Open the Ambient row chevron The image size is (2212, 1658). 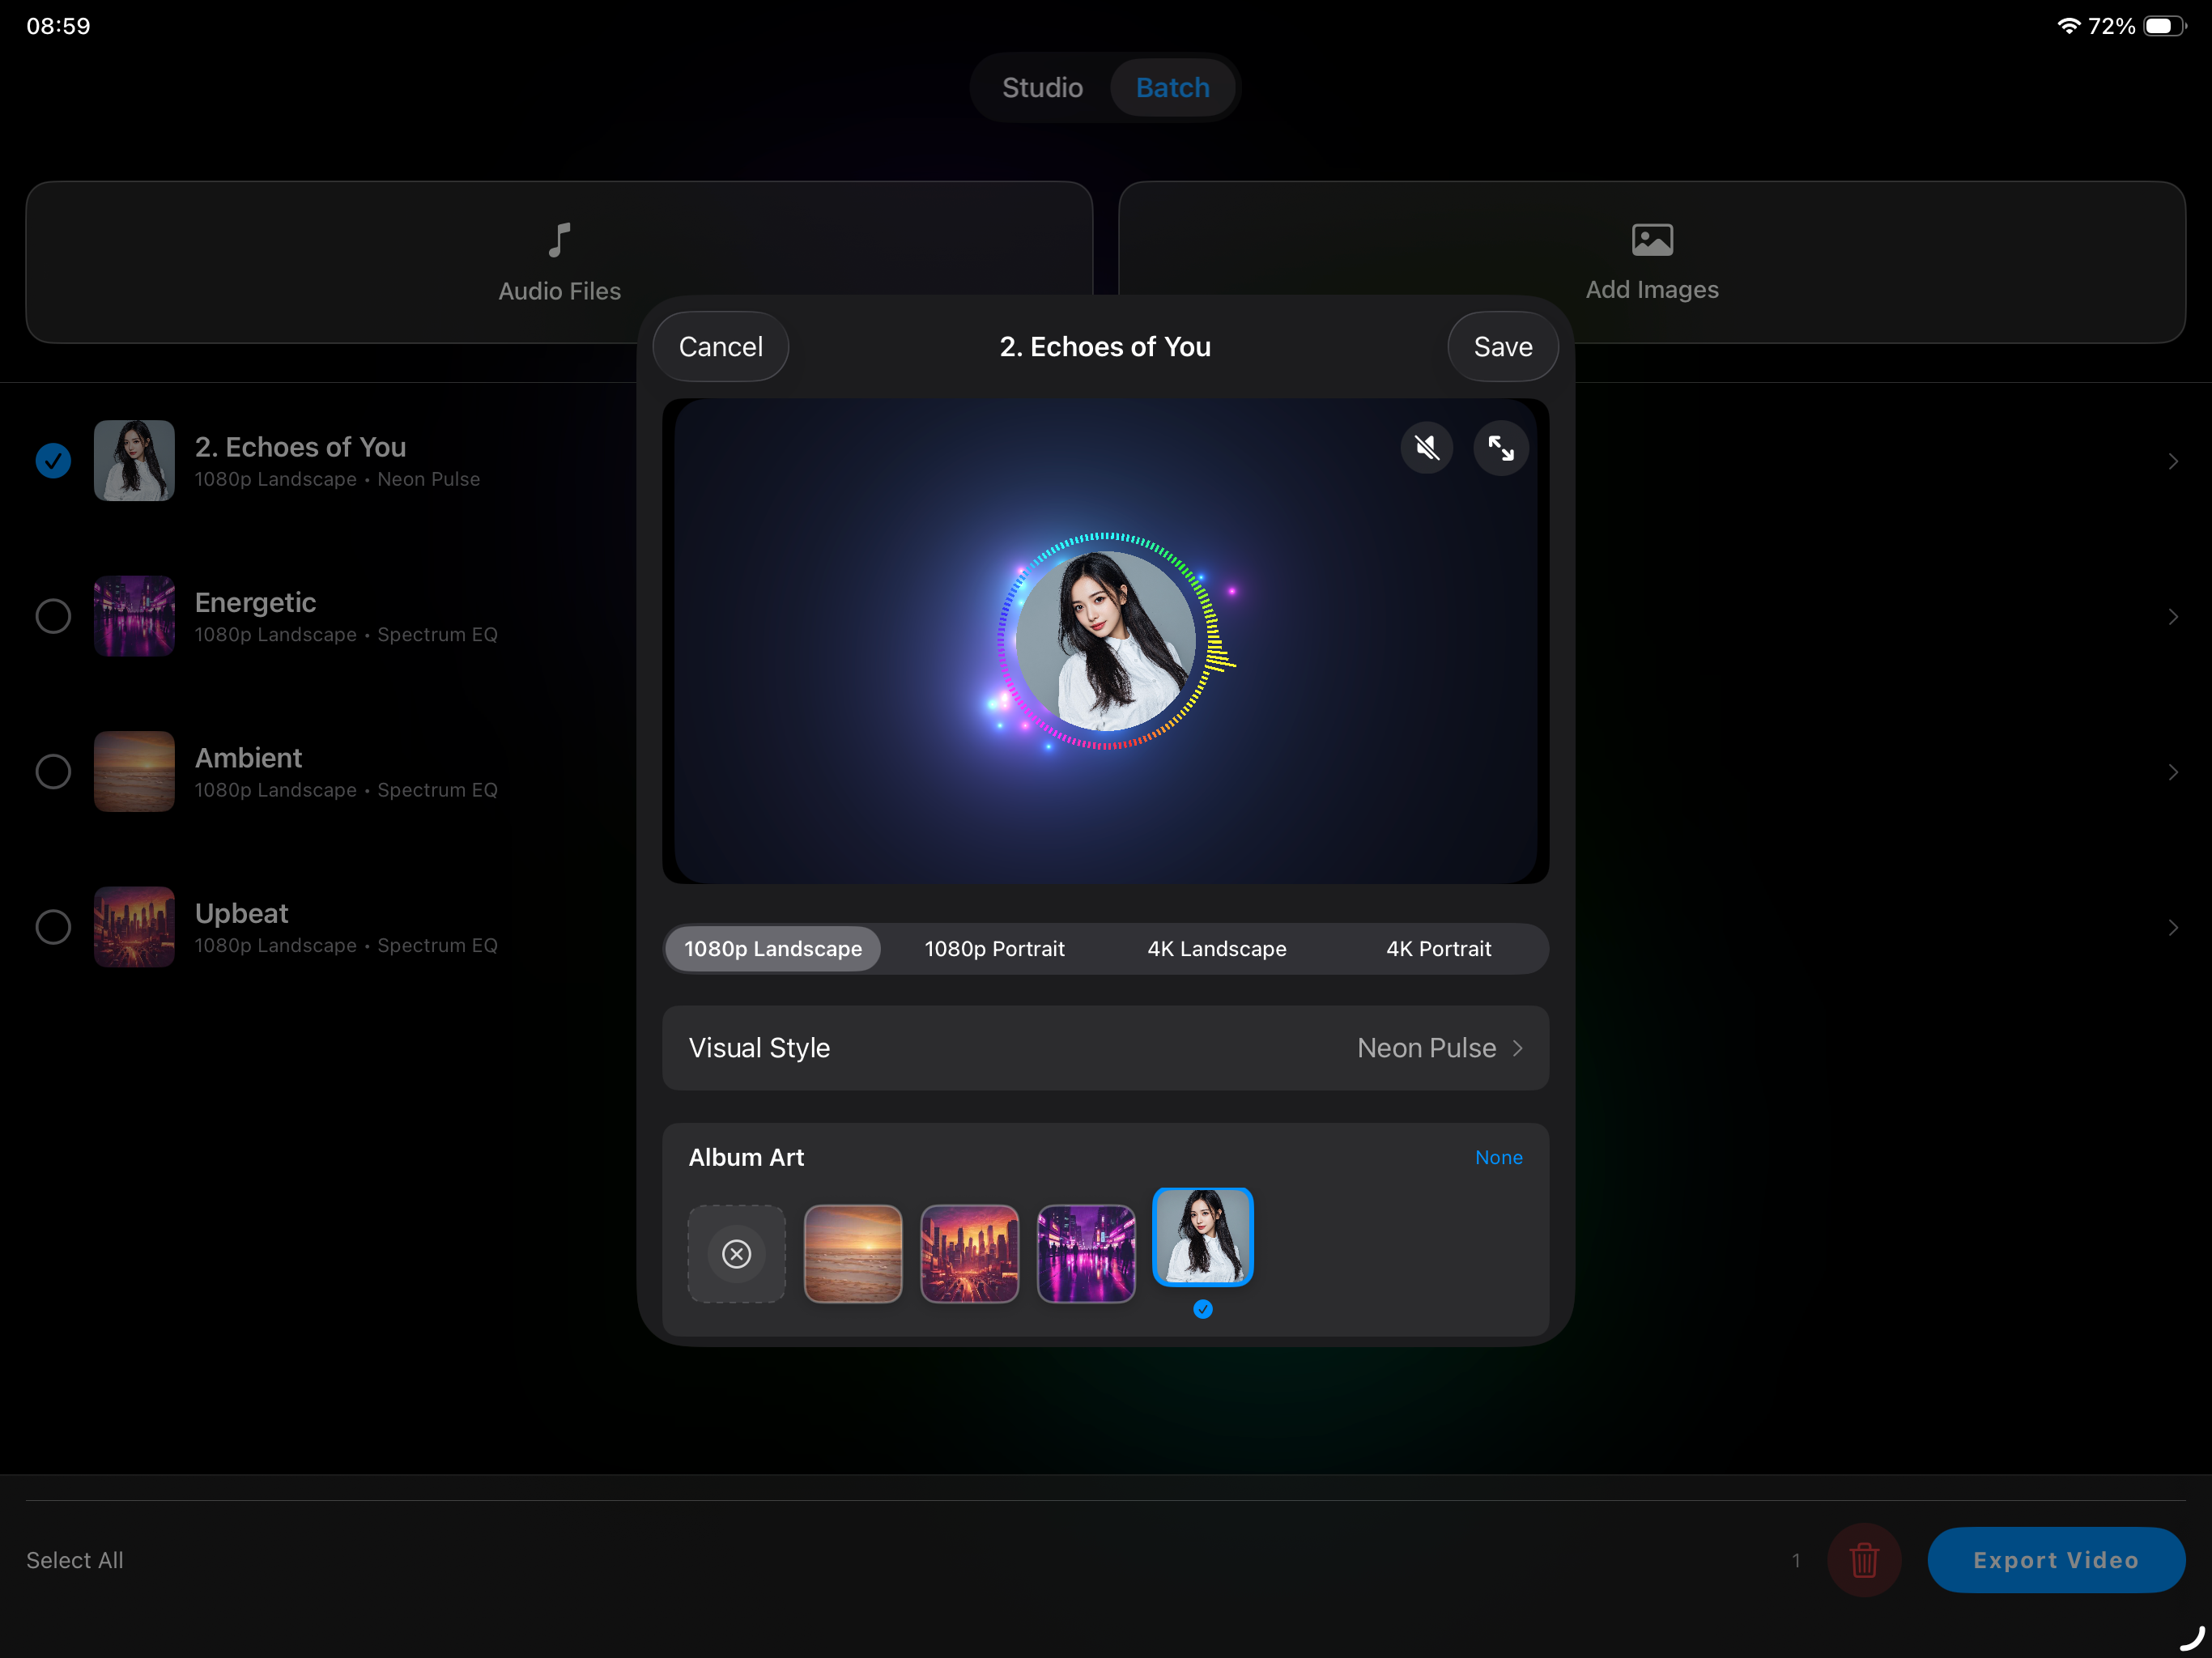pyautogui.click(x=2173, y=772)
